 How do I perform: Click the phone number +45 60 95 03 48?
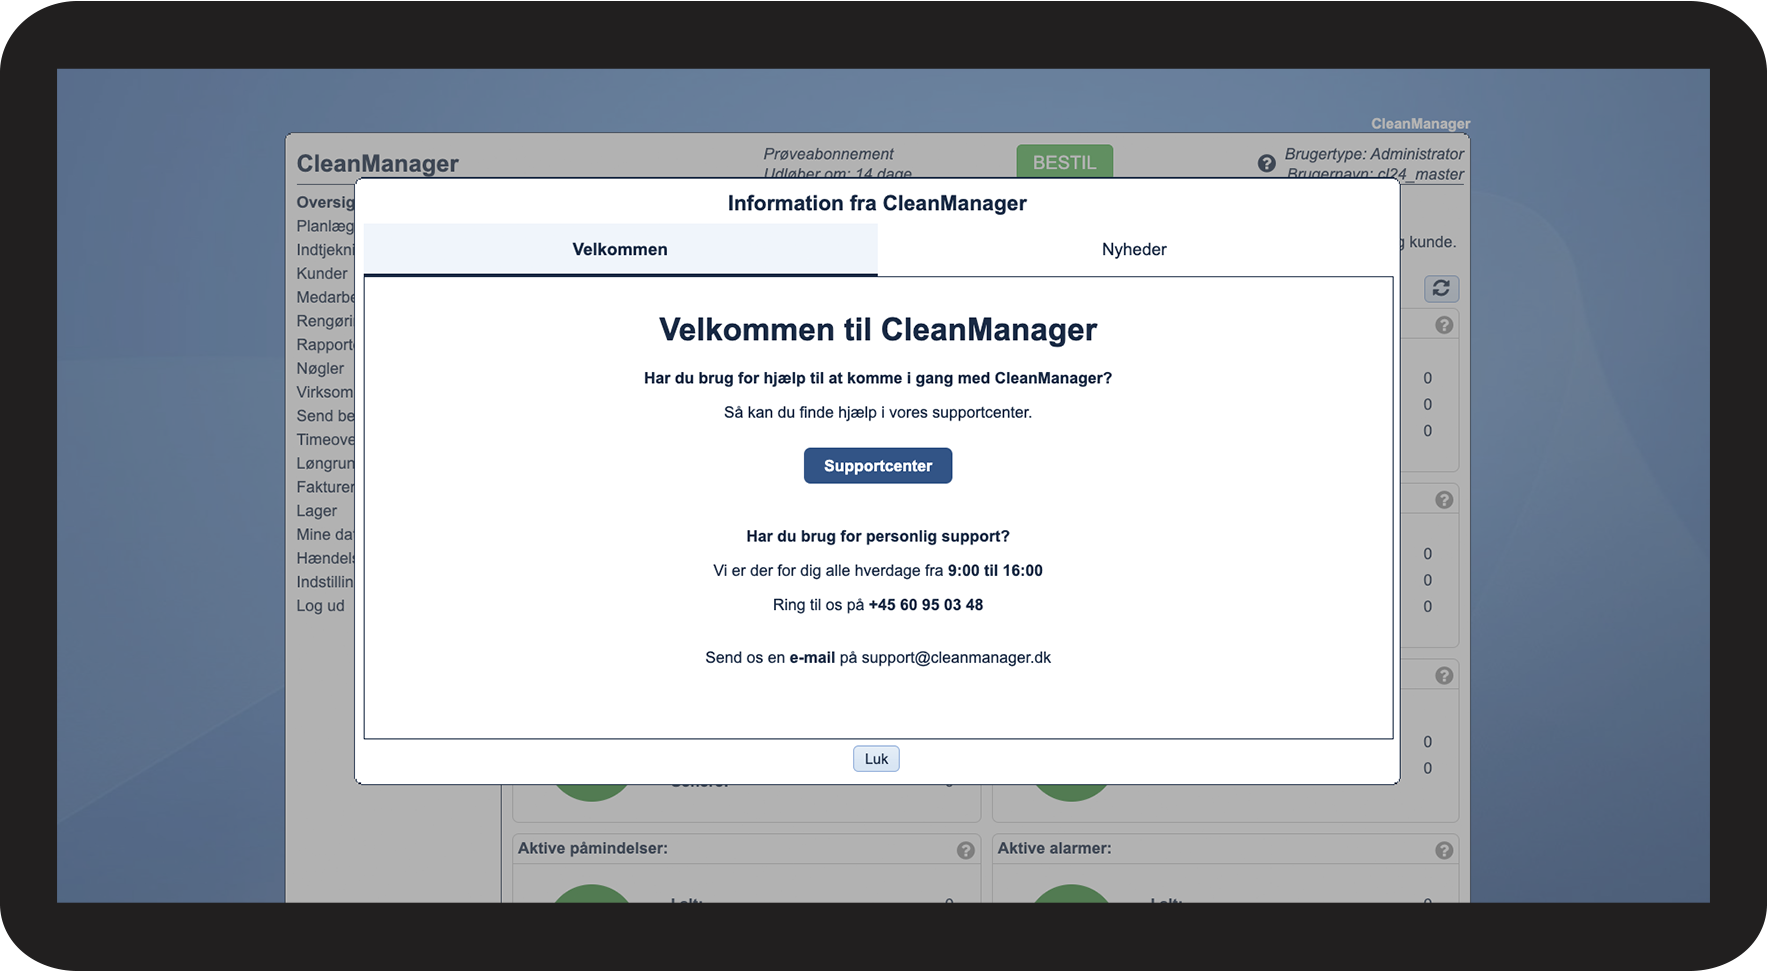[926, 605]
